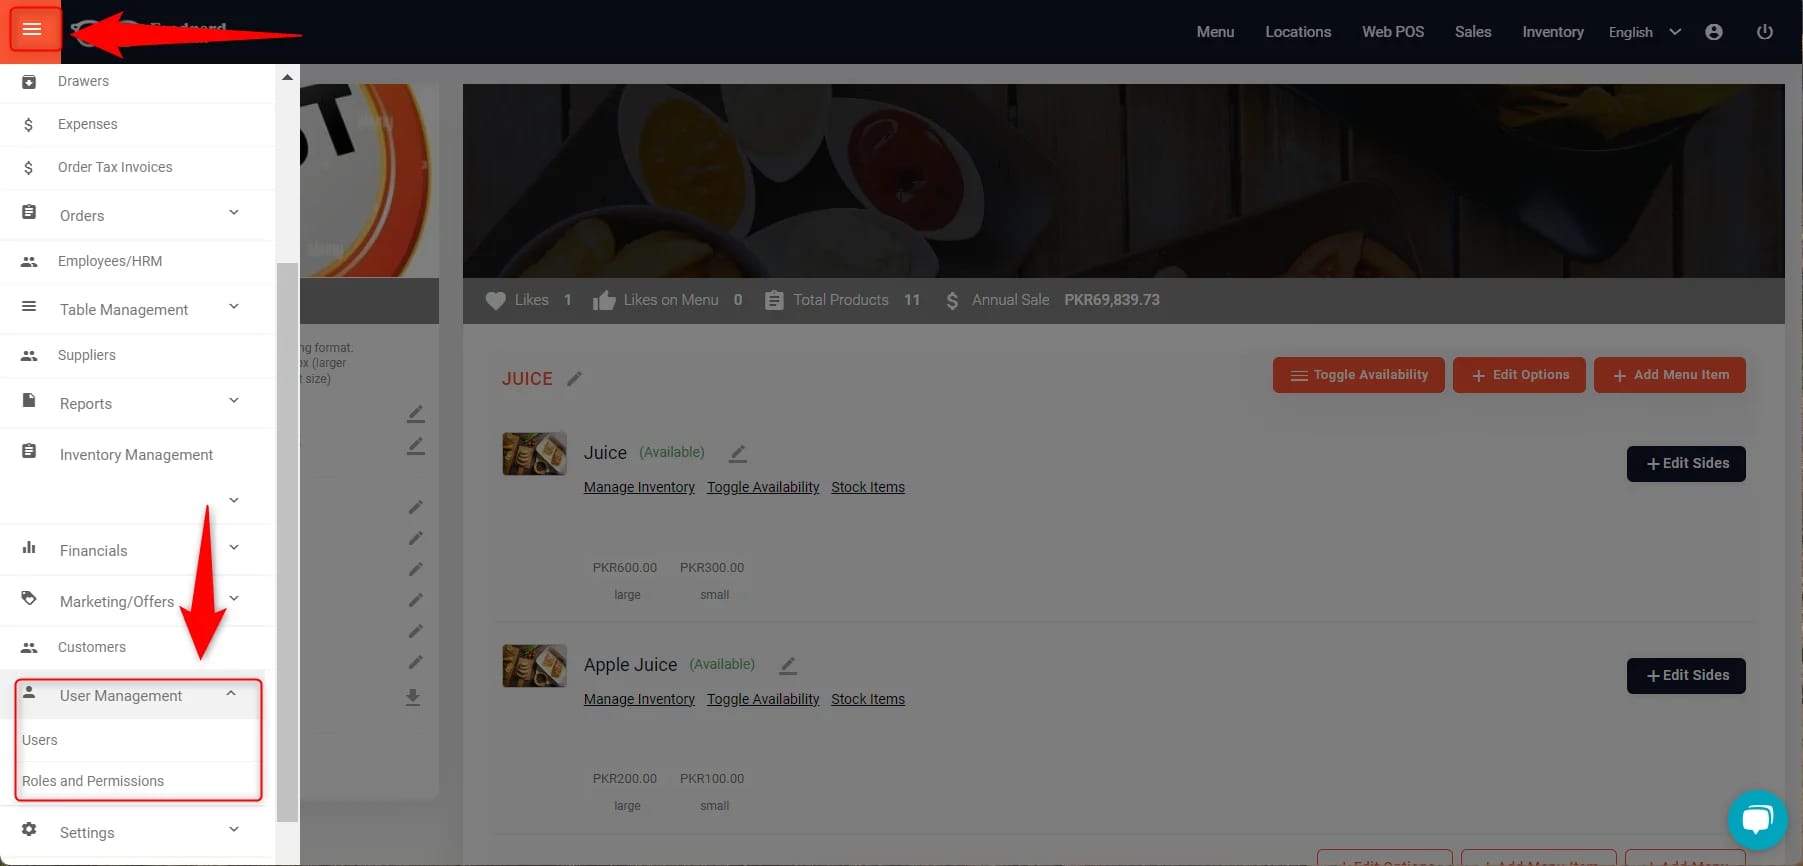1803x866 pixels.
Task: Open Web POS from top navigation
Action: (x=1392, y=32)
